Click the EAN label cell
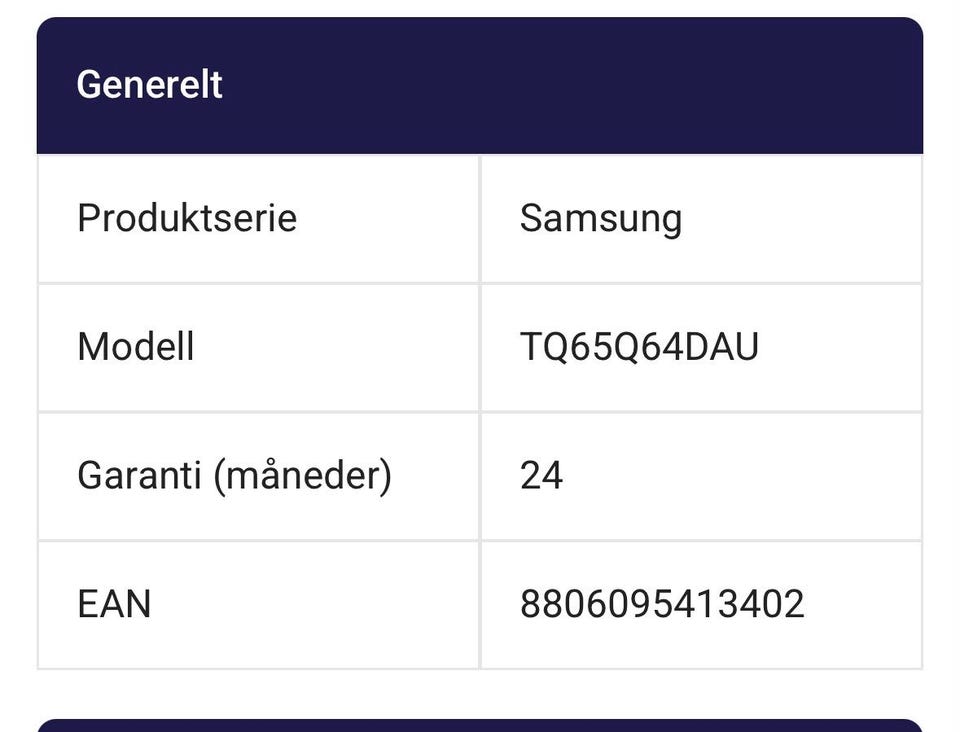The image size is (960, 732). [x=258, y=605]
